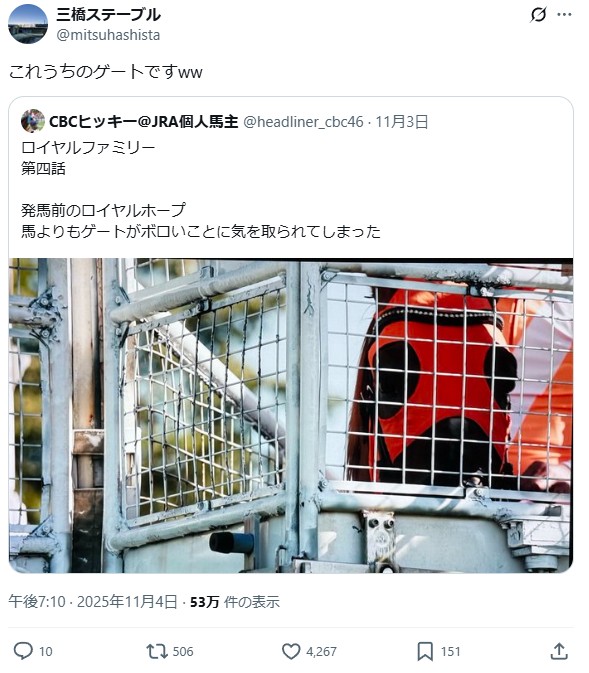View the starting gate photo in quoted post
The width and height of the screenshot is (589, 673).
tap(291, 415)
